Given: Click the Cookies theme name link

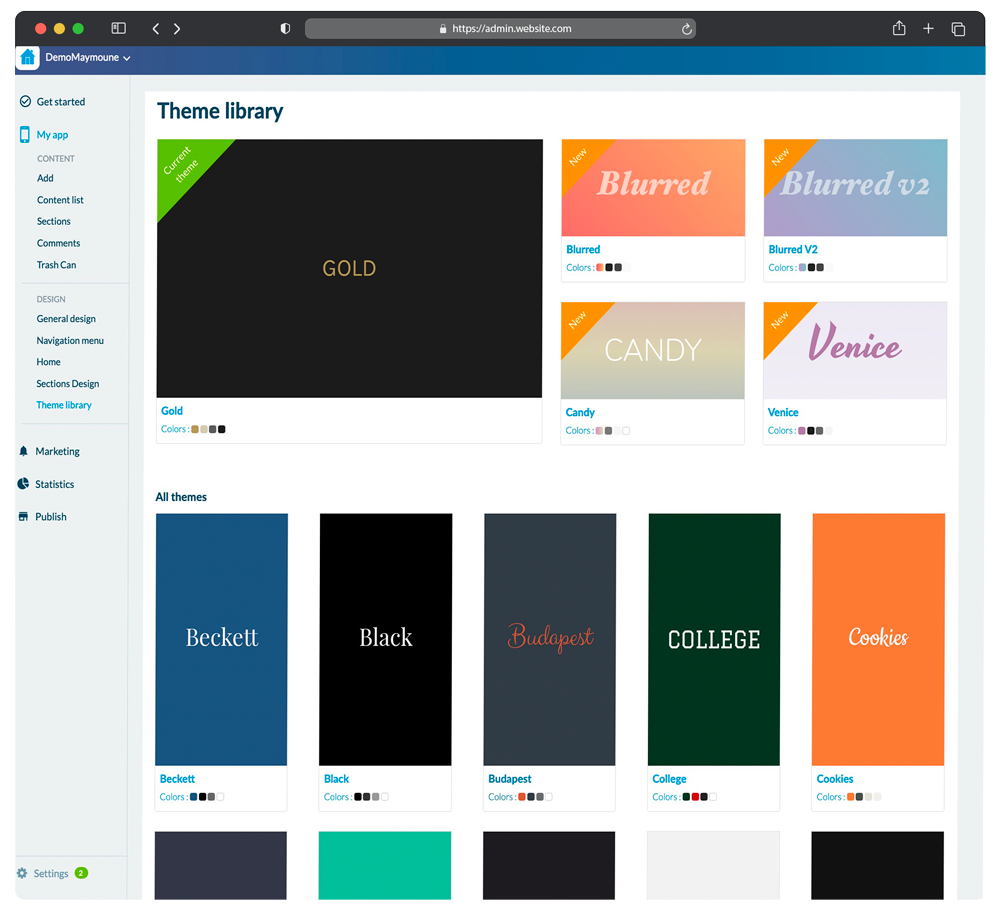Looking at the screenshot, I should [835, 778].
